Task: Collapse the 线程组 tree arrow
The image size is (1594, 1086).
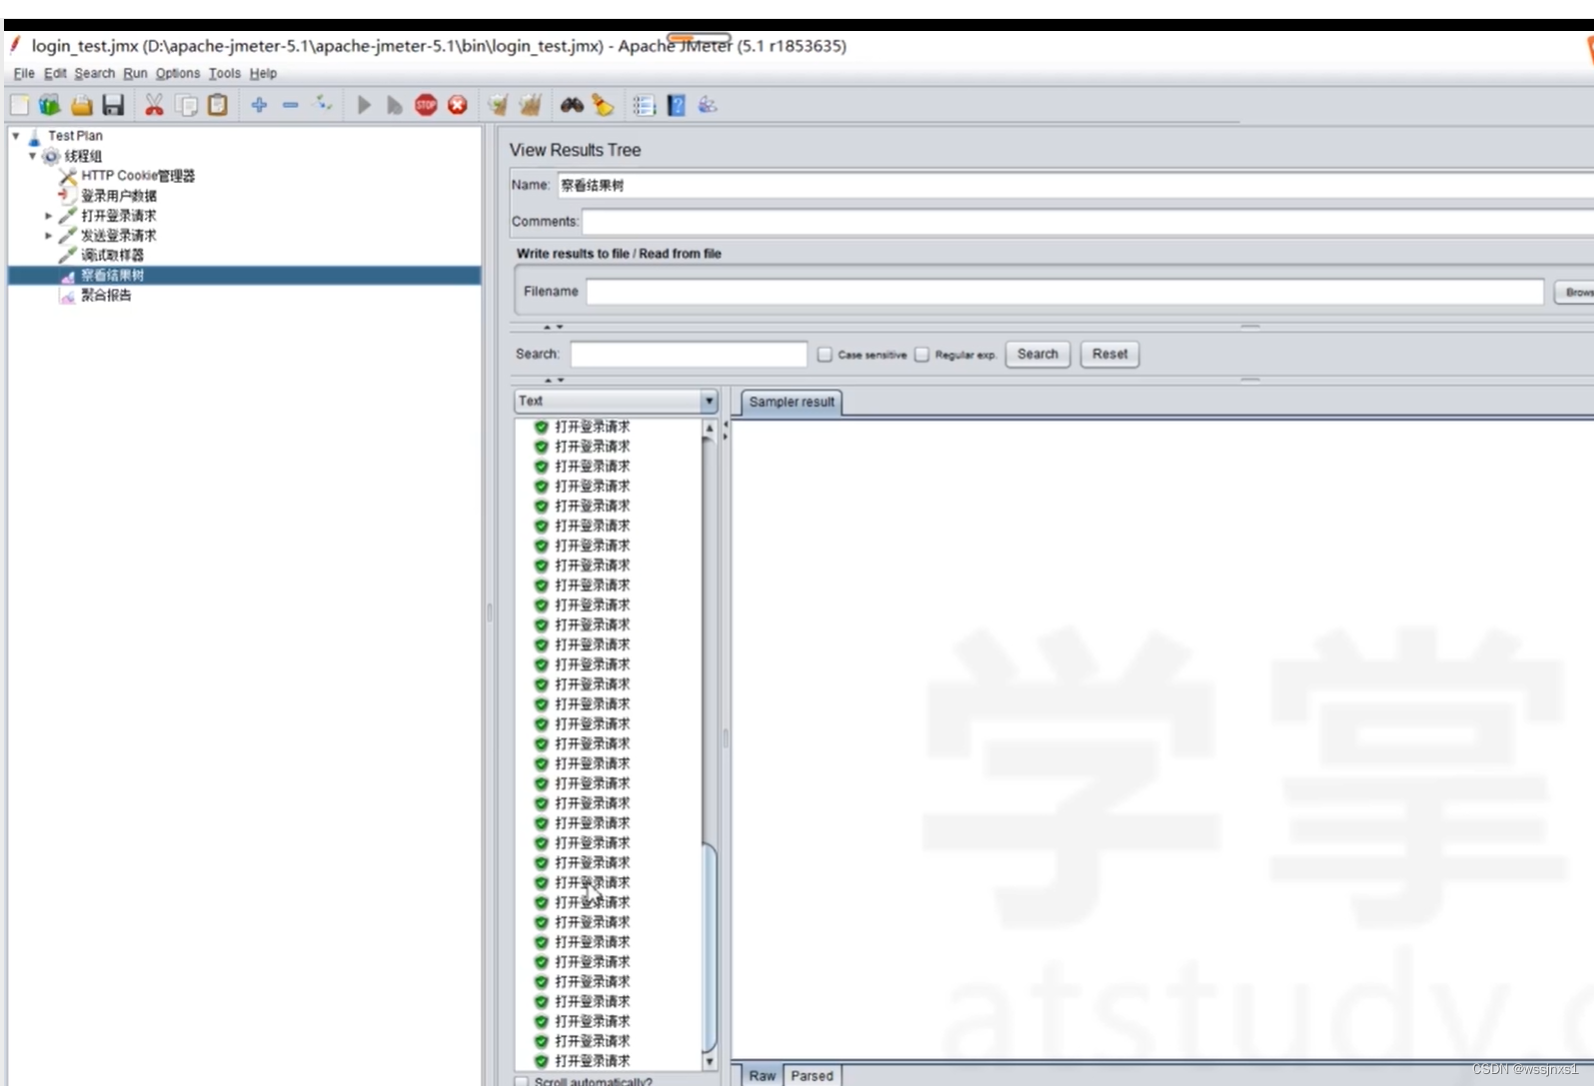Action: [x=32, y=155]
